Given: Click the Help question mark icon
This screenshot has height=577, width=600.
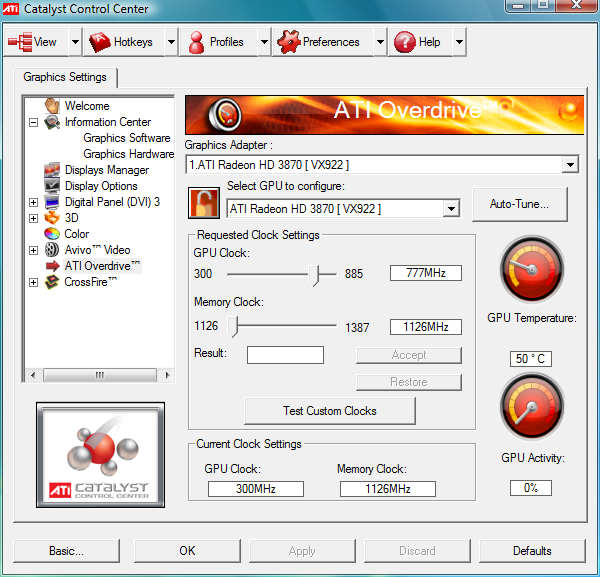Looking at the screenshot, I should [x=405, y=42].
